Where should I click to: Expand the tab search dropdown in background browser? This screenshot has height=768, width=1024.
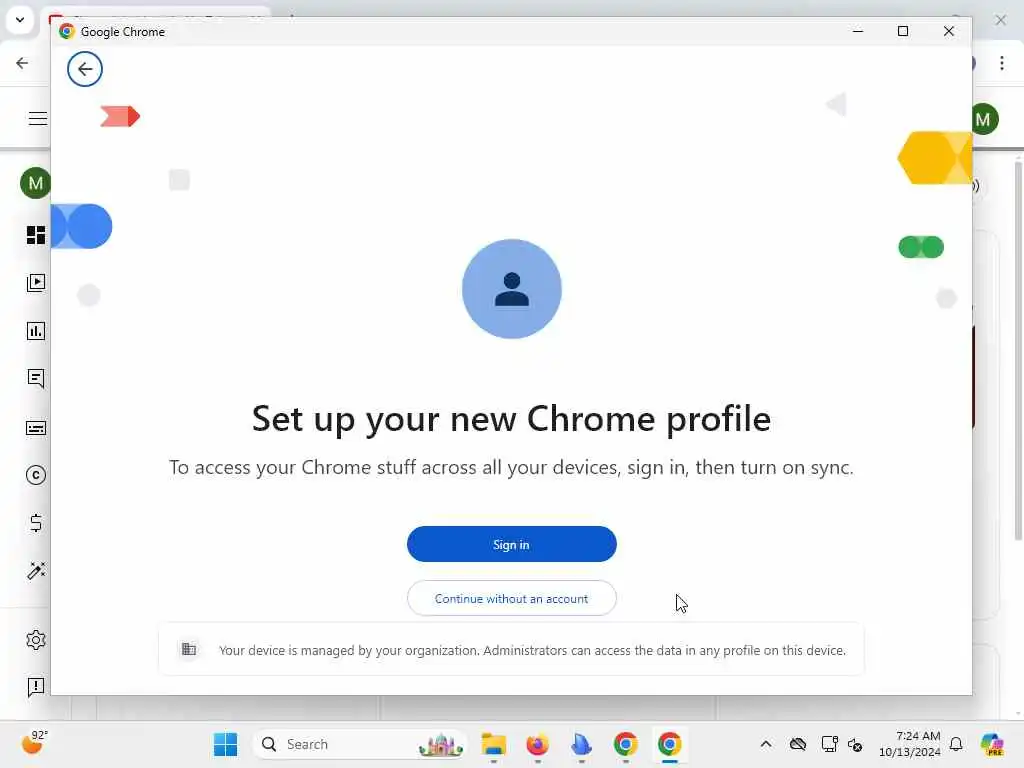[x=20, y=20]
